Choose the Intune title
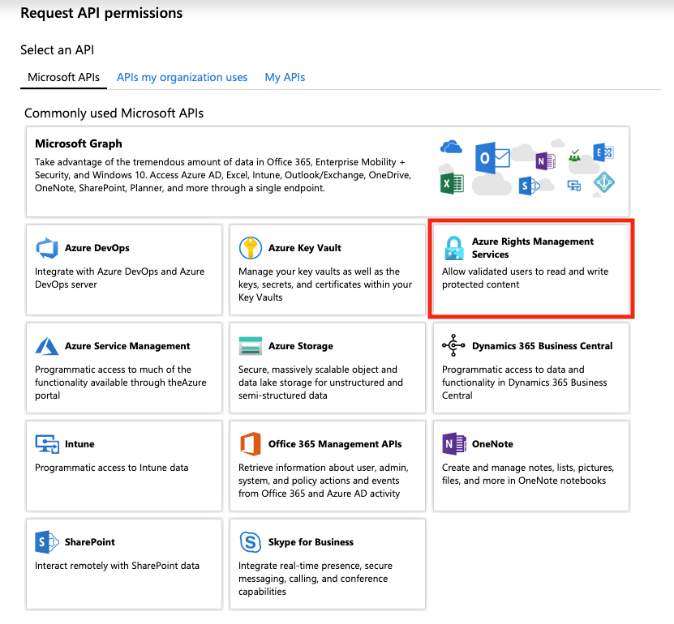Viewport: 674px width, 624px height. 80,444
